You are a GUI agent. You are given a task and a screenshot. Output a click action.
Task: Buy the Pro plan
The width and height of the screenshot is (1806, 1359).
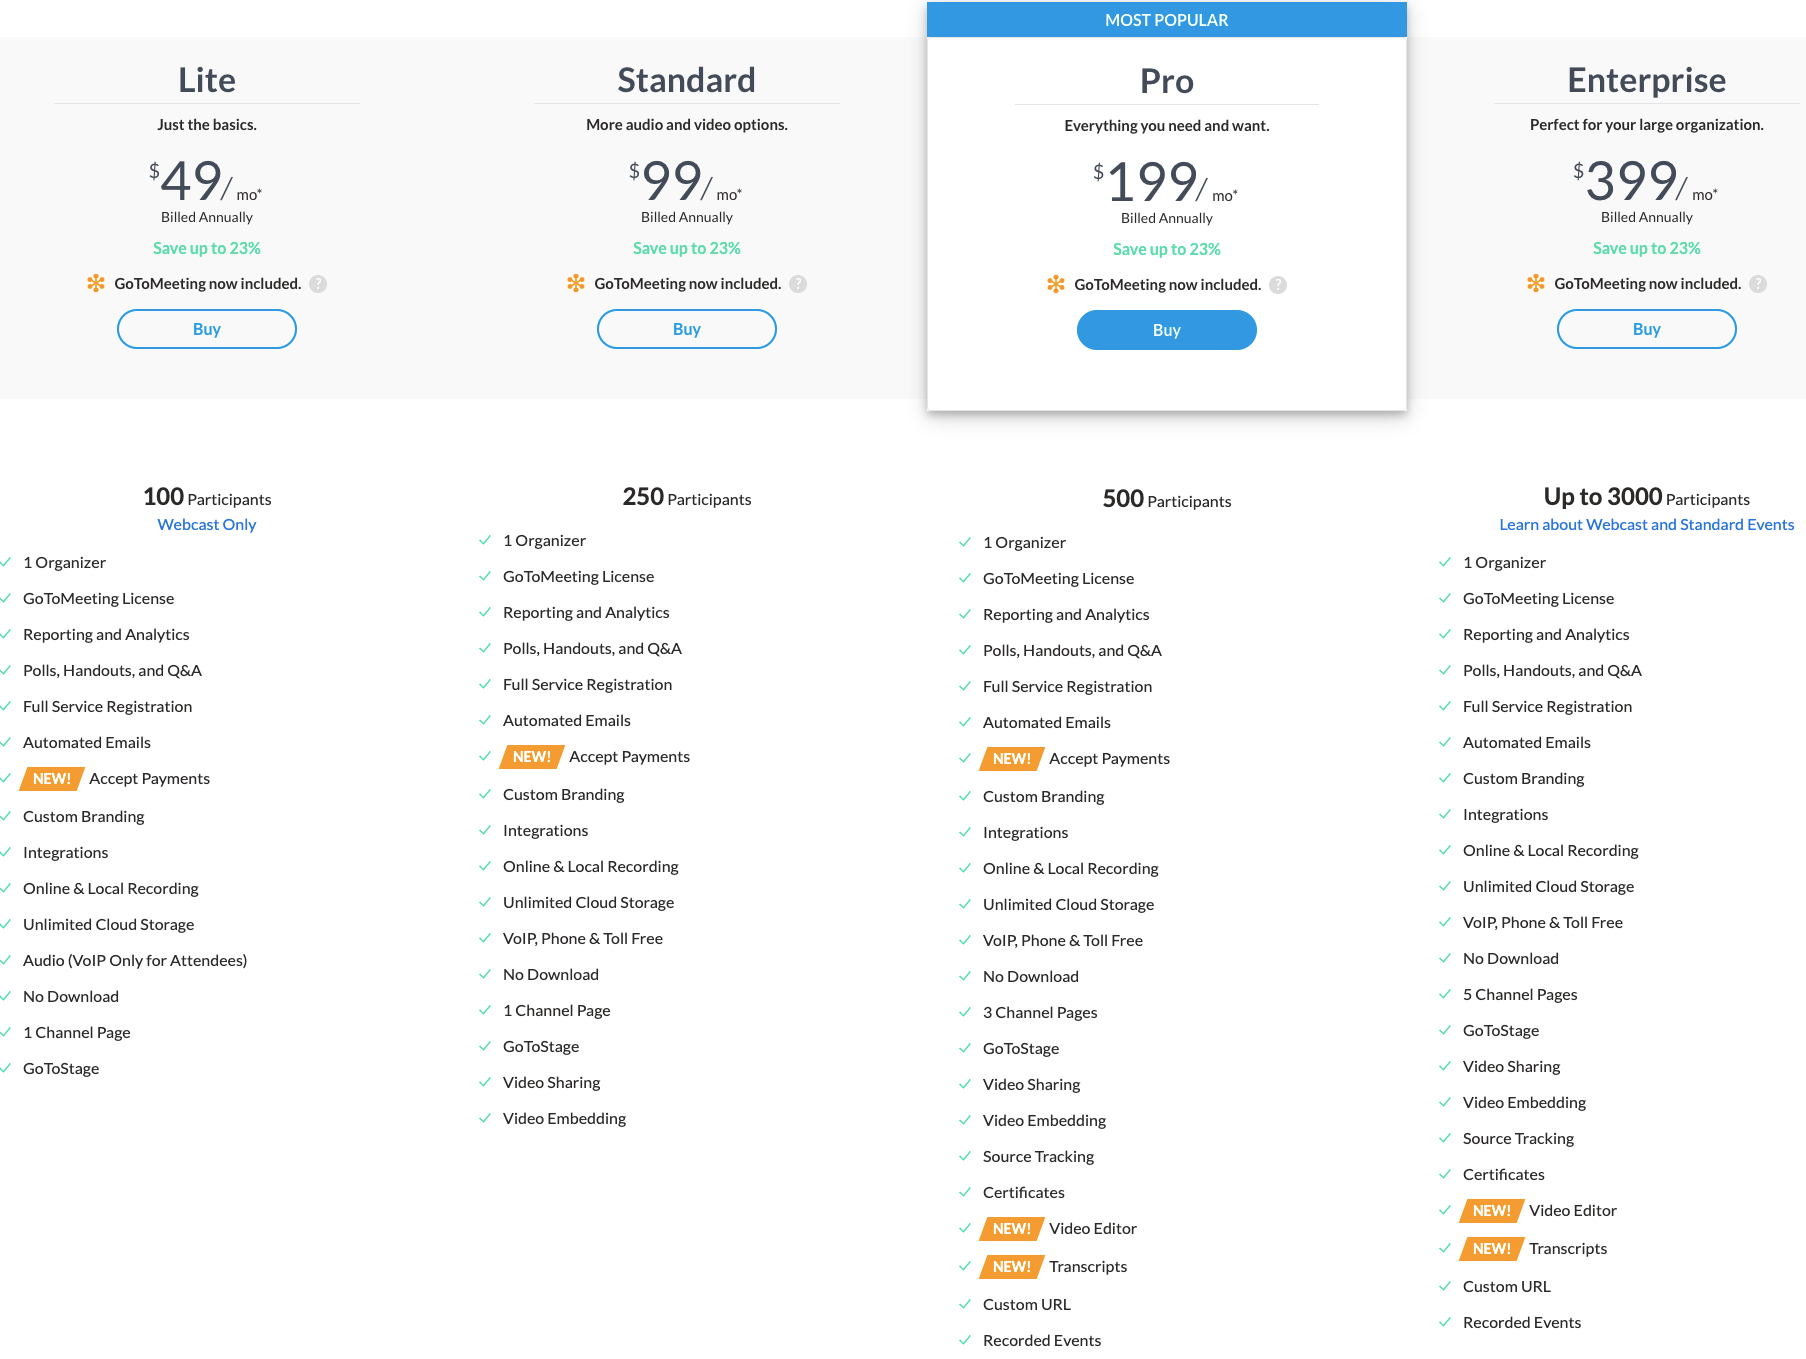pos(1167,330)
